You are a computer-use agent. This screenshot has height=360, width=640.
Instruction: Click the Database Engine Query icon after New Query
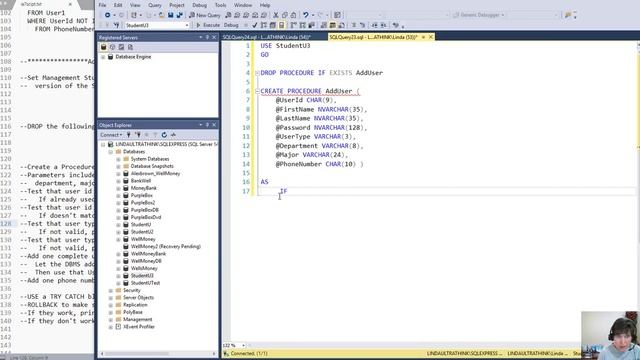[x=228, y=15]
